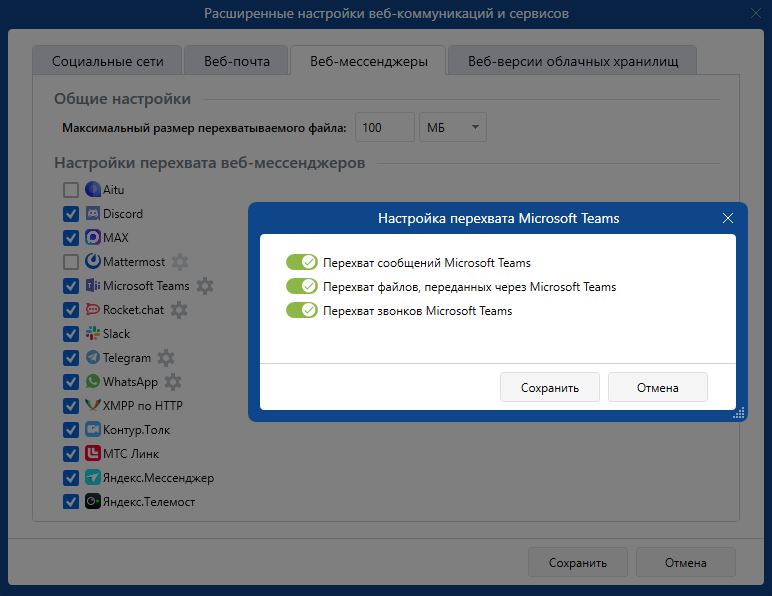Click Сохранить in main settings window
Image resolution: width=772 pixels, height=596 pixels.
(x=578, y=563)
